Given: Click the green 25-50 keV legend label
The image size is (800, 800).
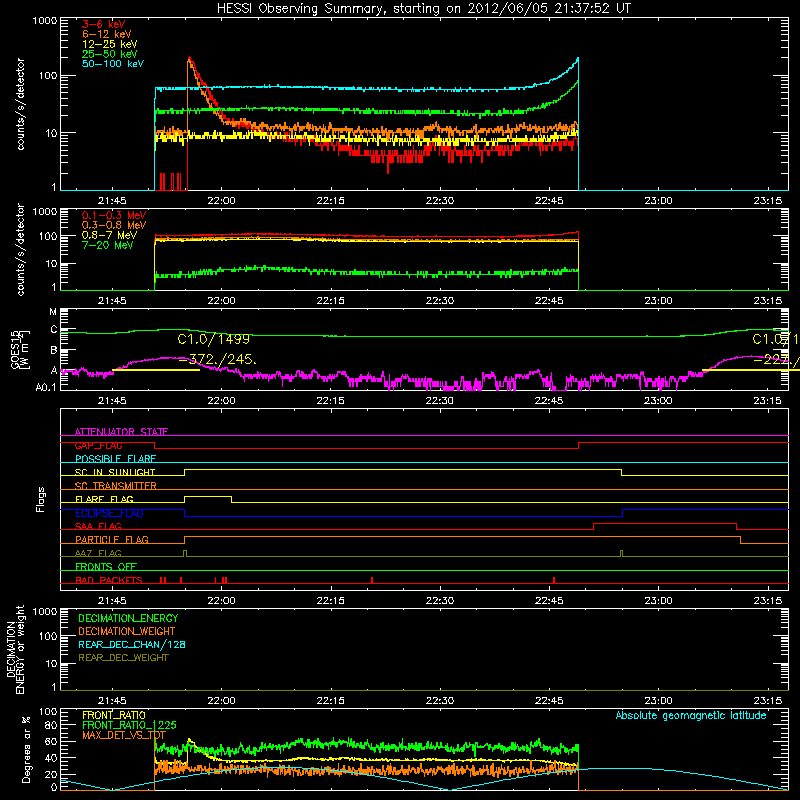Looking at the screenshot, I should click(110, 54).
